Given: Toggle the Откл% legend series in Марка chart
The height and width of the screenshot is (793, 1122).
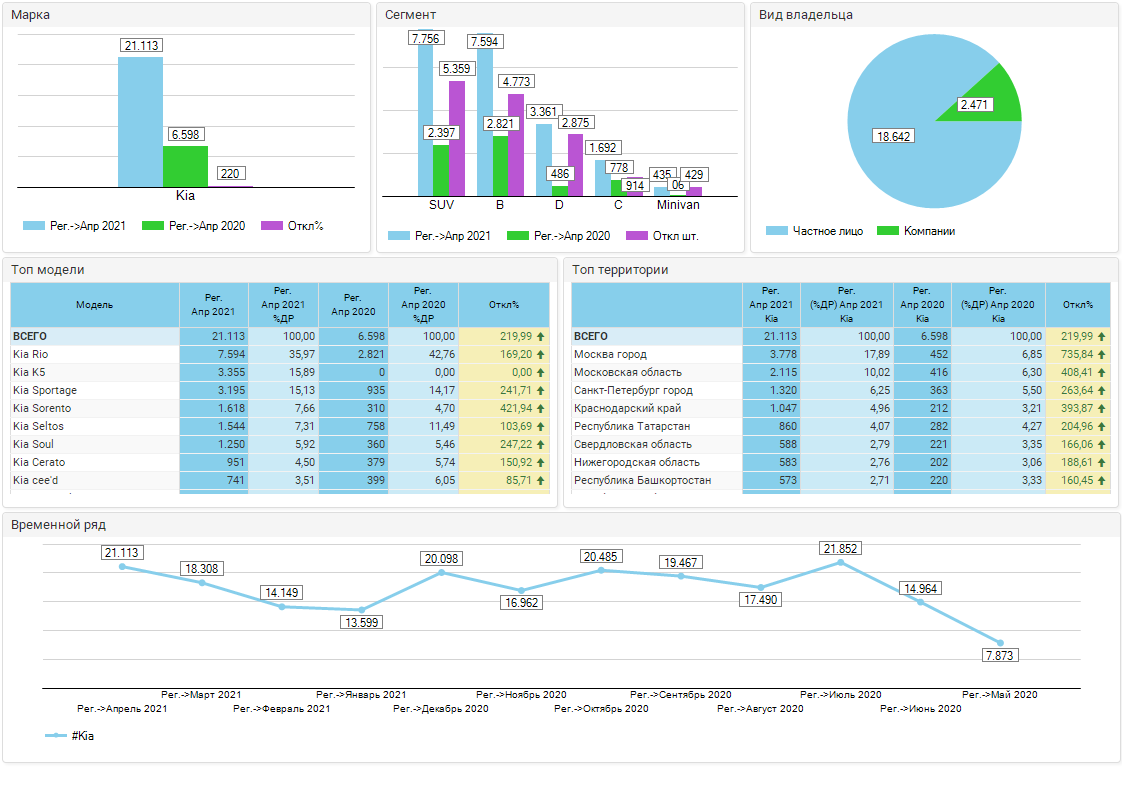Looking at the screenshot, I should [x=292, y=226].
